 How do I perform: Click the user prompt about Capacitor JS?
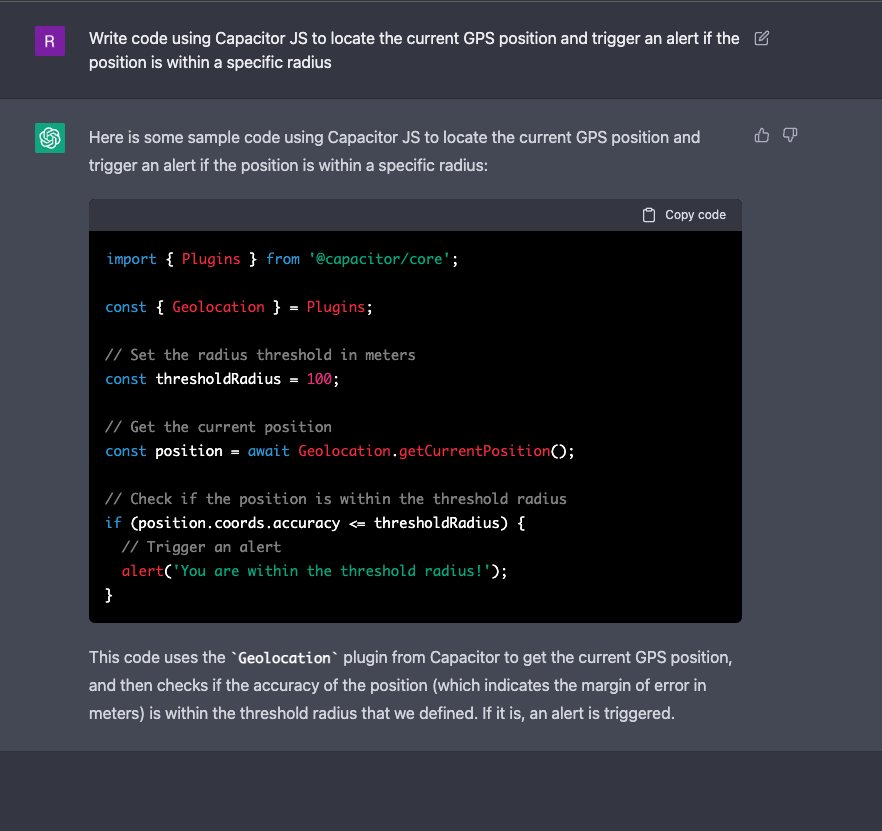click(x=413, y=50)
